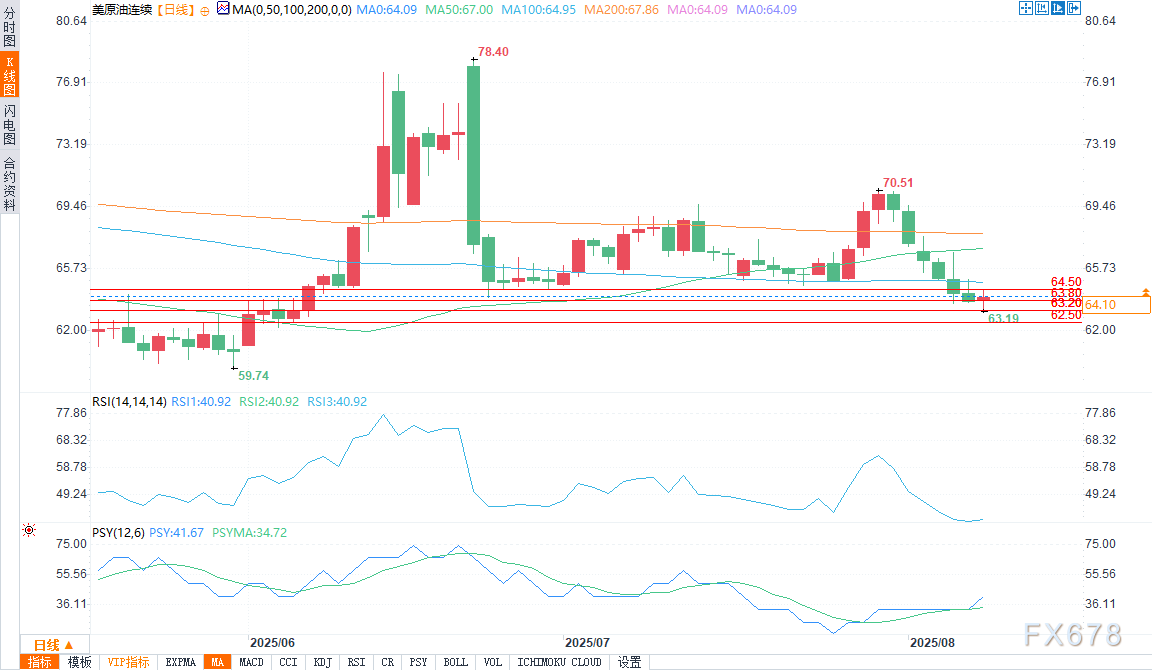1152x670 pixels.
Task: Click the jump-to-start chart axis icon
Action: click(1041, 8)
